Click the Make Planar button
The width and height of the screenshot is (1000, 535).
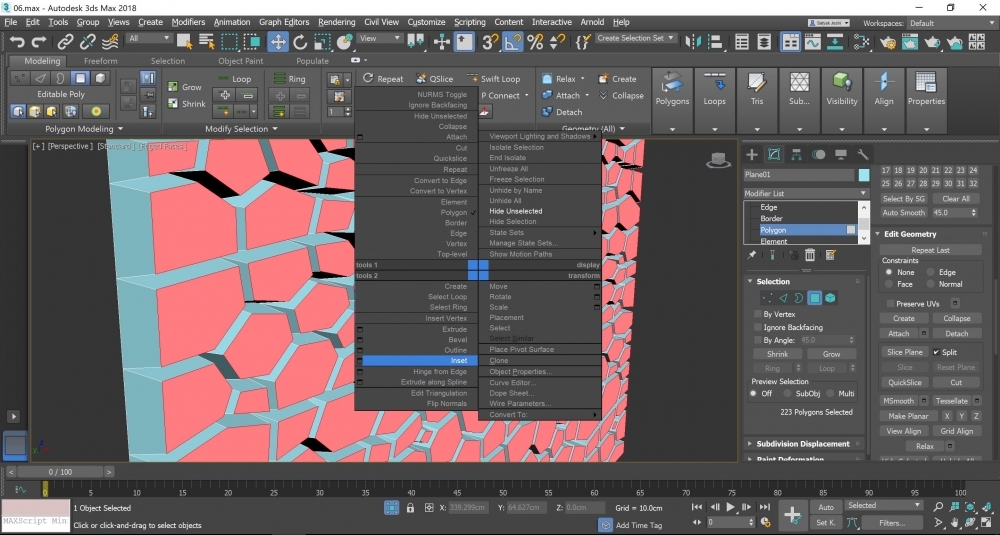point(909,416)
